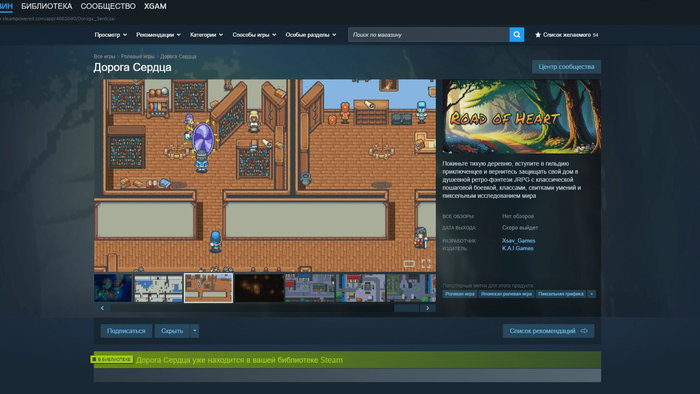Open publisher K.A.I Games link
The width and height of the screenshot is (700, 394).
[x=517, y=249]
